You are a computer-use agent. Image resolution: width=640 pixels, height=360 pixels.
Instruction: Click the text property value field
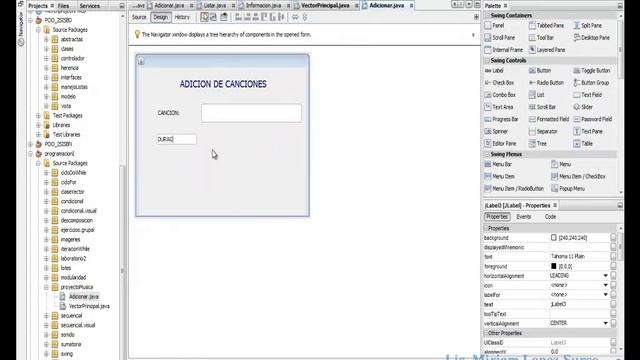click(x=579, y=304)
